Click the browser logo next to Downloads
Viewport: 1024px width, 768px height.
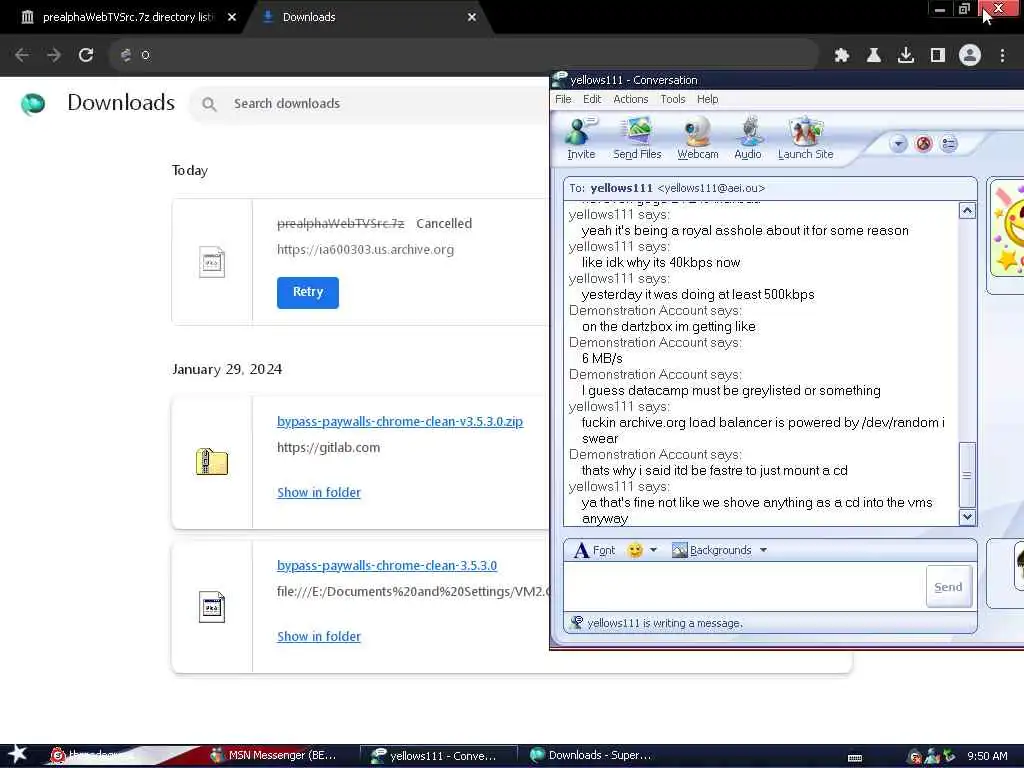coord(33,103)
